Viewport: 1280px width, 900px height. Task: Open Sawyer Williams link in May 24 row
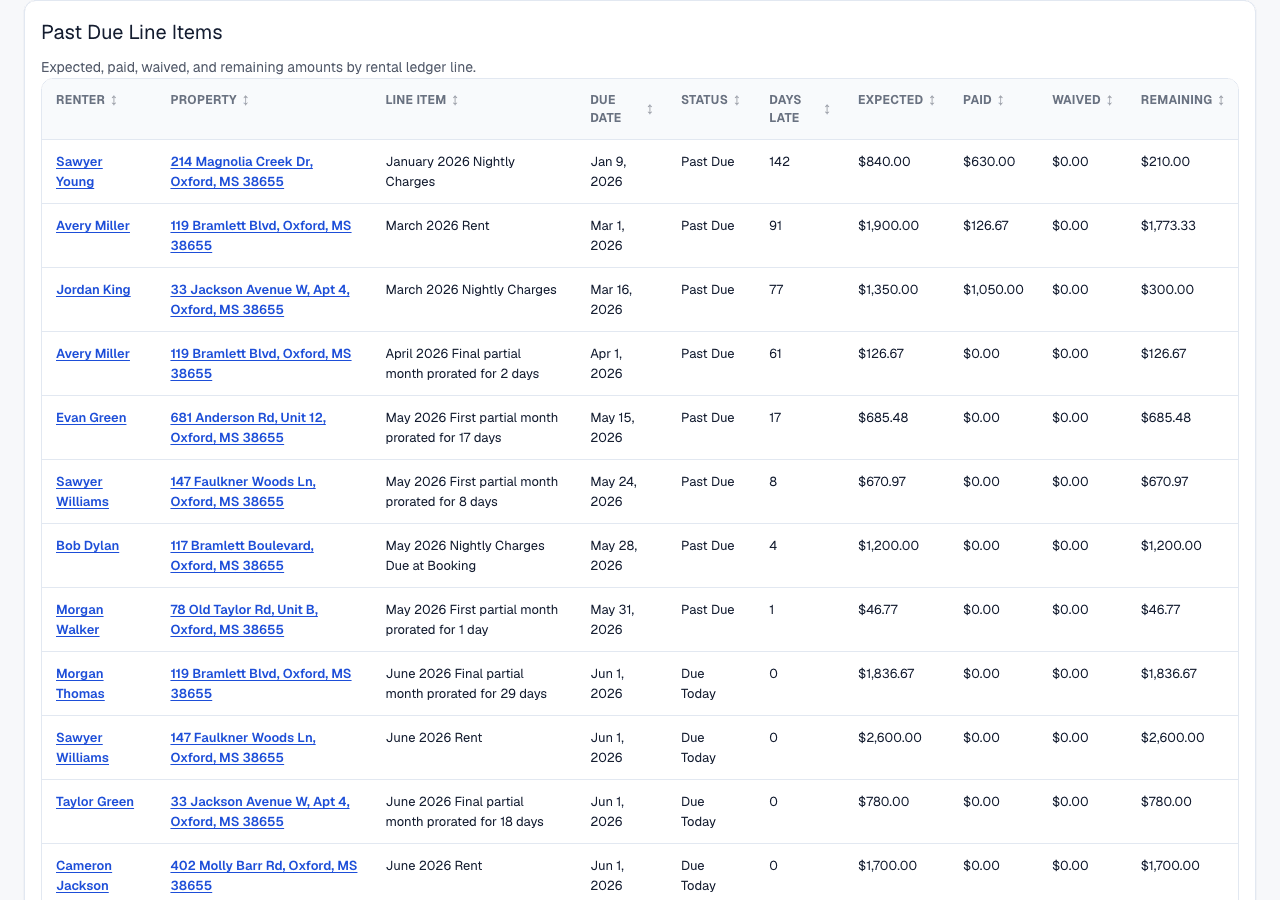pyautogui.click(x=82, y=491)
